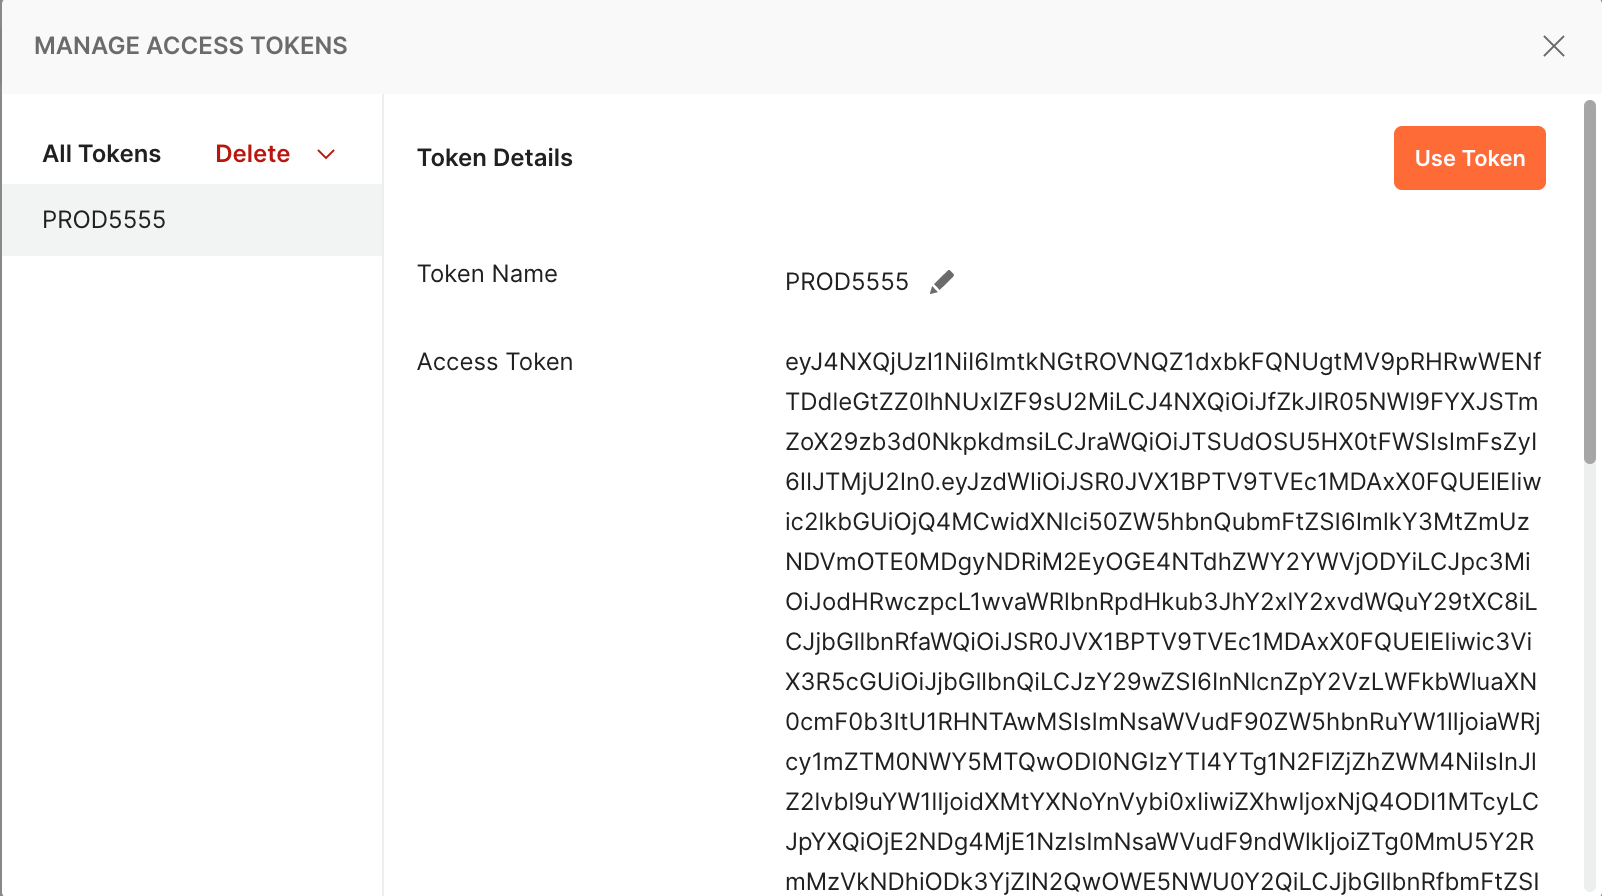Collapse the Delete options chevron

pos(326,154)
